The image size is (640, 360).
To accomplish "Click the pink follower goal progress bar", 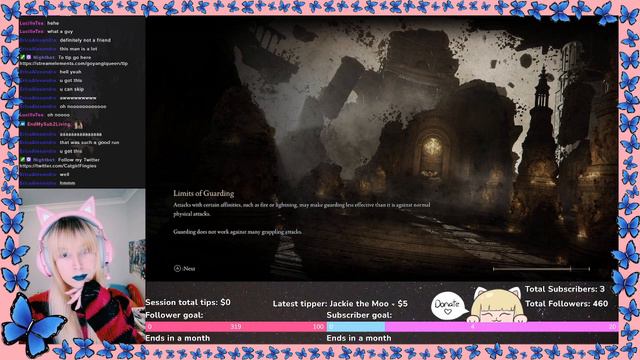I will click(236, 327).
